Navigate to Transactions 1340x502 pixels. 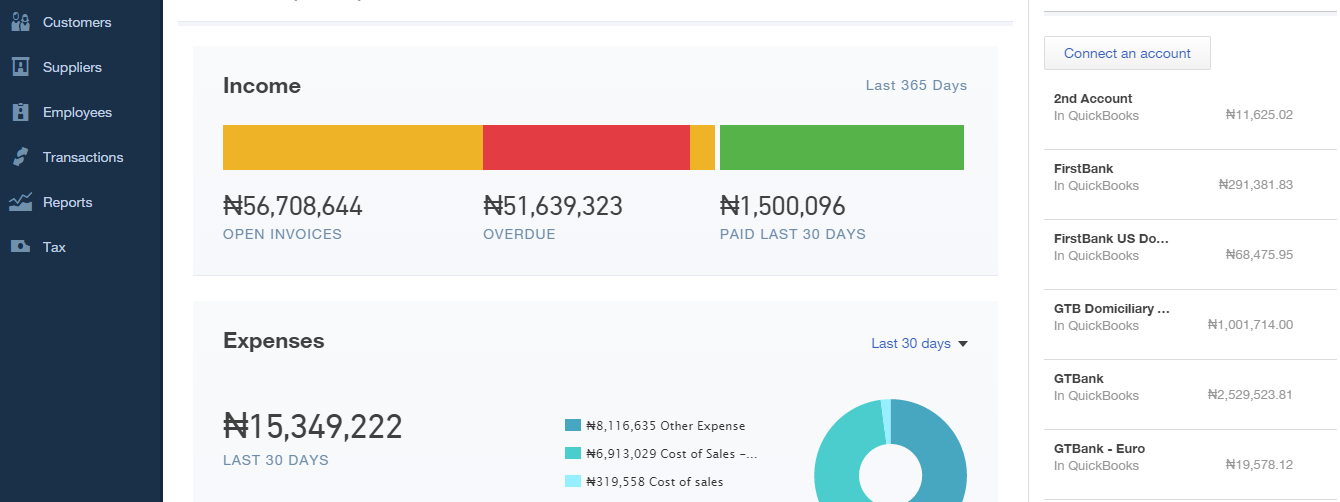point(83,157)
